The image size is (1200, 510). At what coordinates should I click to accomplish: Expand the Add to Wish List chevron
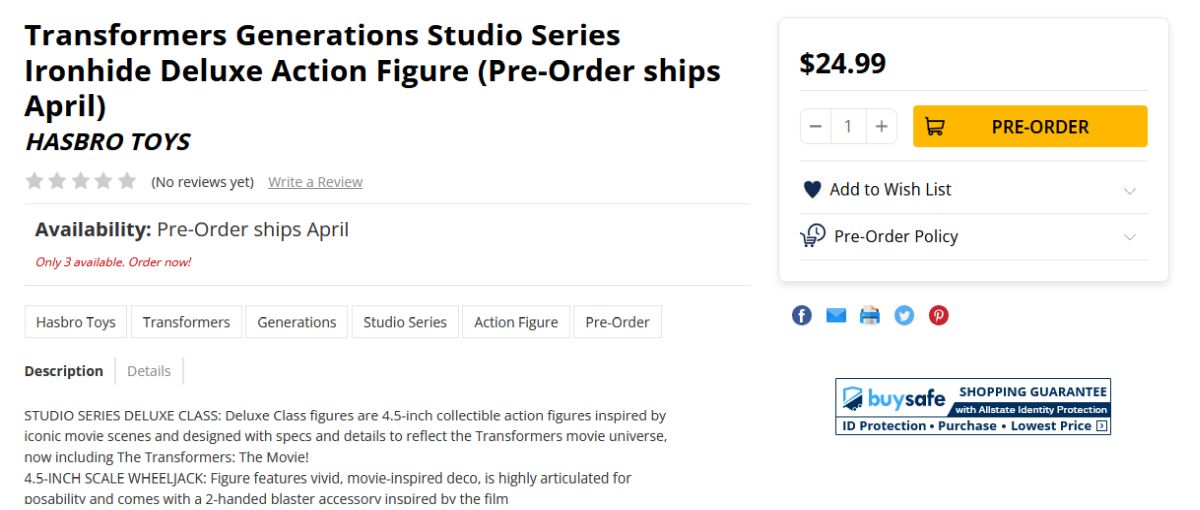point(1130,190)
